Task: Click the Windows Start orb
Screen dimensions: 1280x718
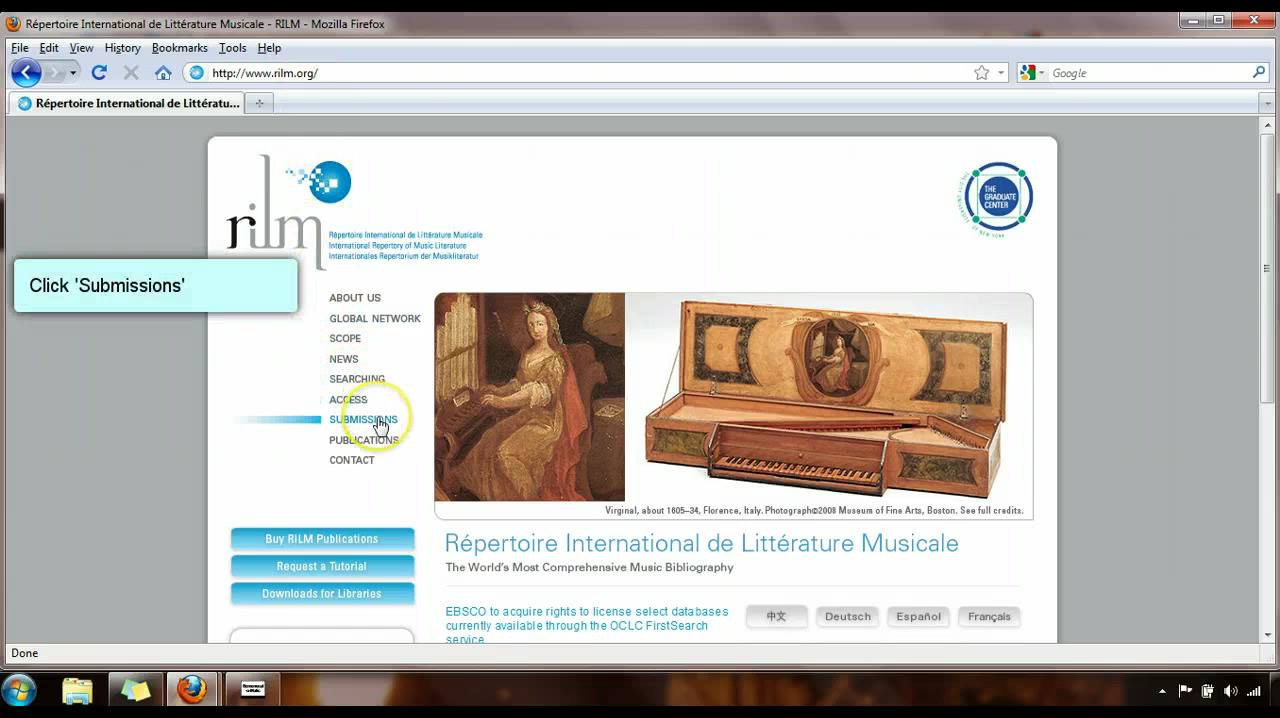Action: tap(19, 690)
